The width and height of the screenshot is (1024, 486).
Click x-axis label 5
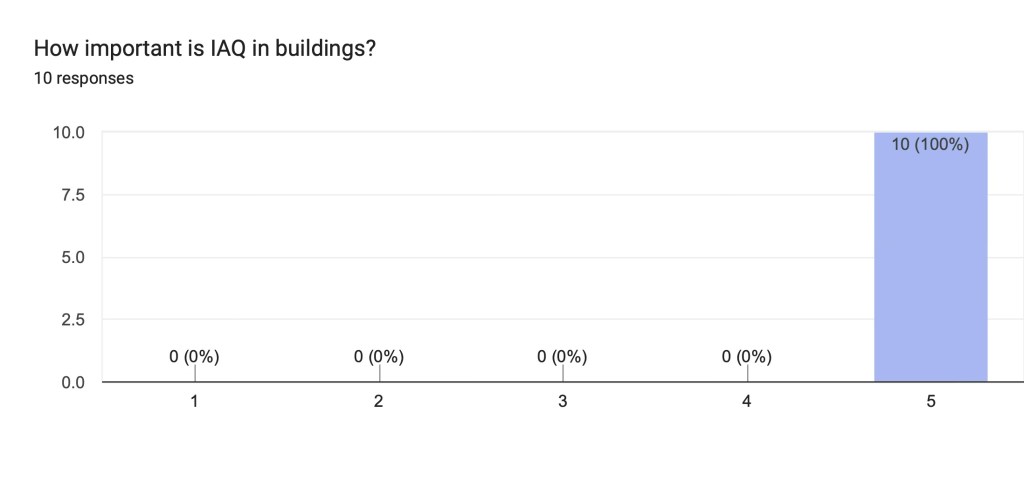930,402
